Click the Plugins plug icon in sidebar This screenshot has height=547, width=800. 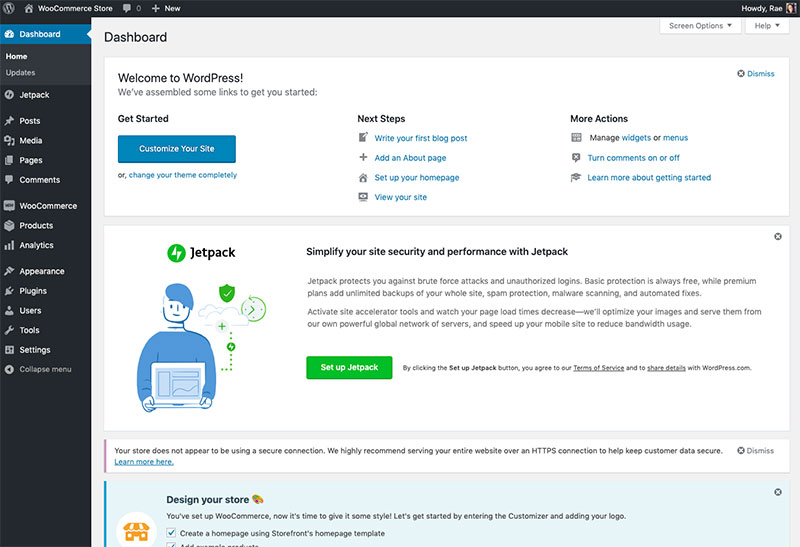9,291
